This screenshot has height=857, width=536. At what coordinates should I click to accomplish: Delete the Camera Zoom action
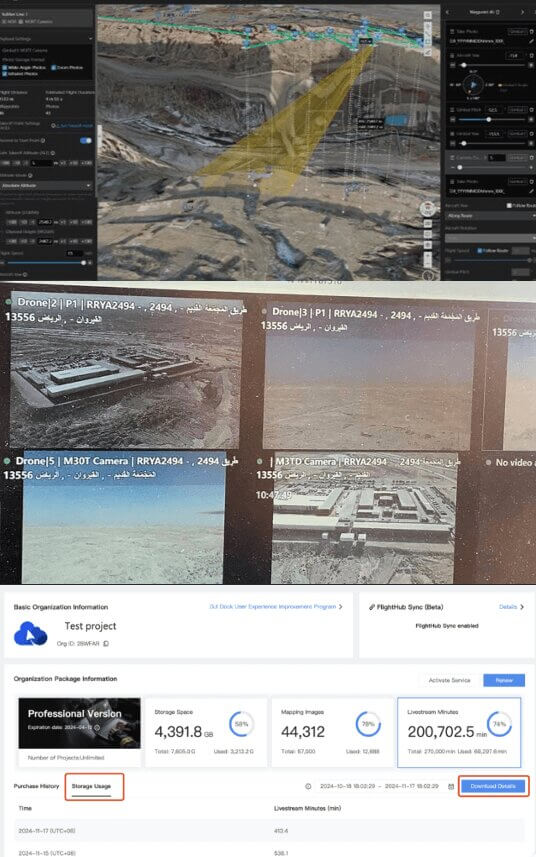pos(532,157)
